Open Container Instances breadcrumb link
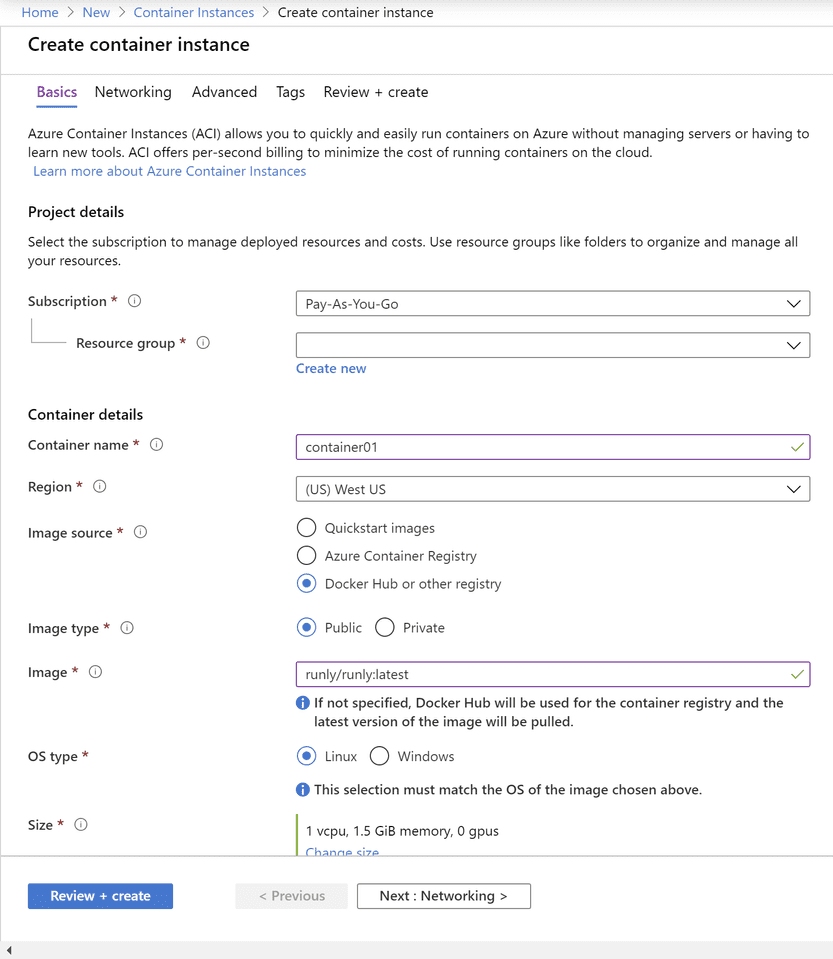Image resolution: width=833 pixels, height=959 pixels. 194,12
